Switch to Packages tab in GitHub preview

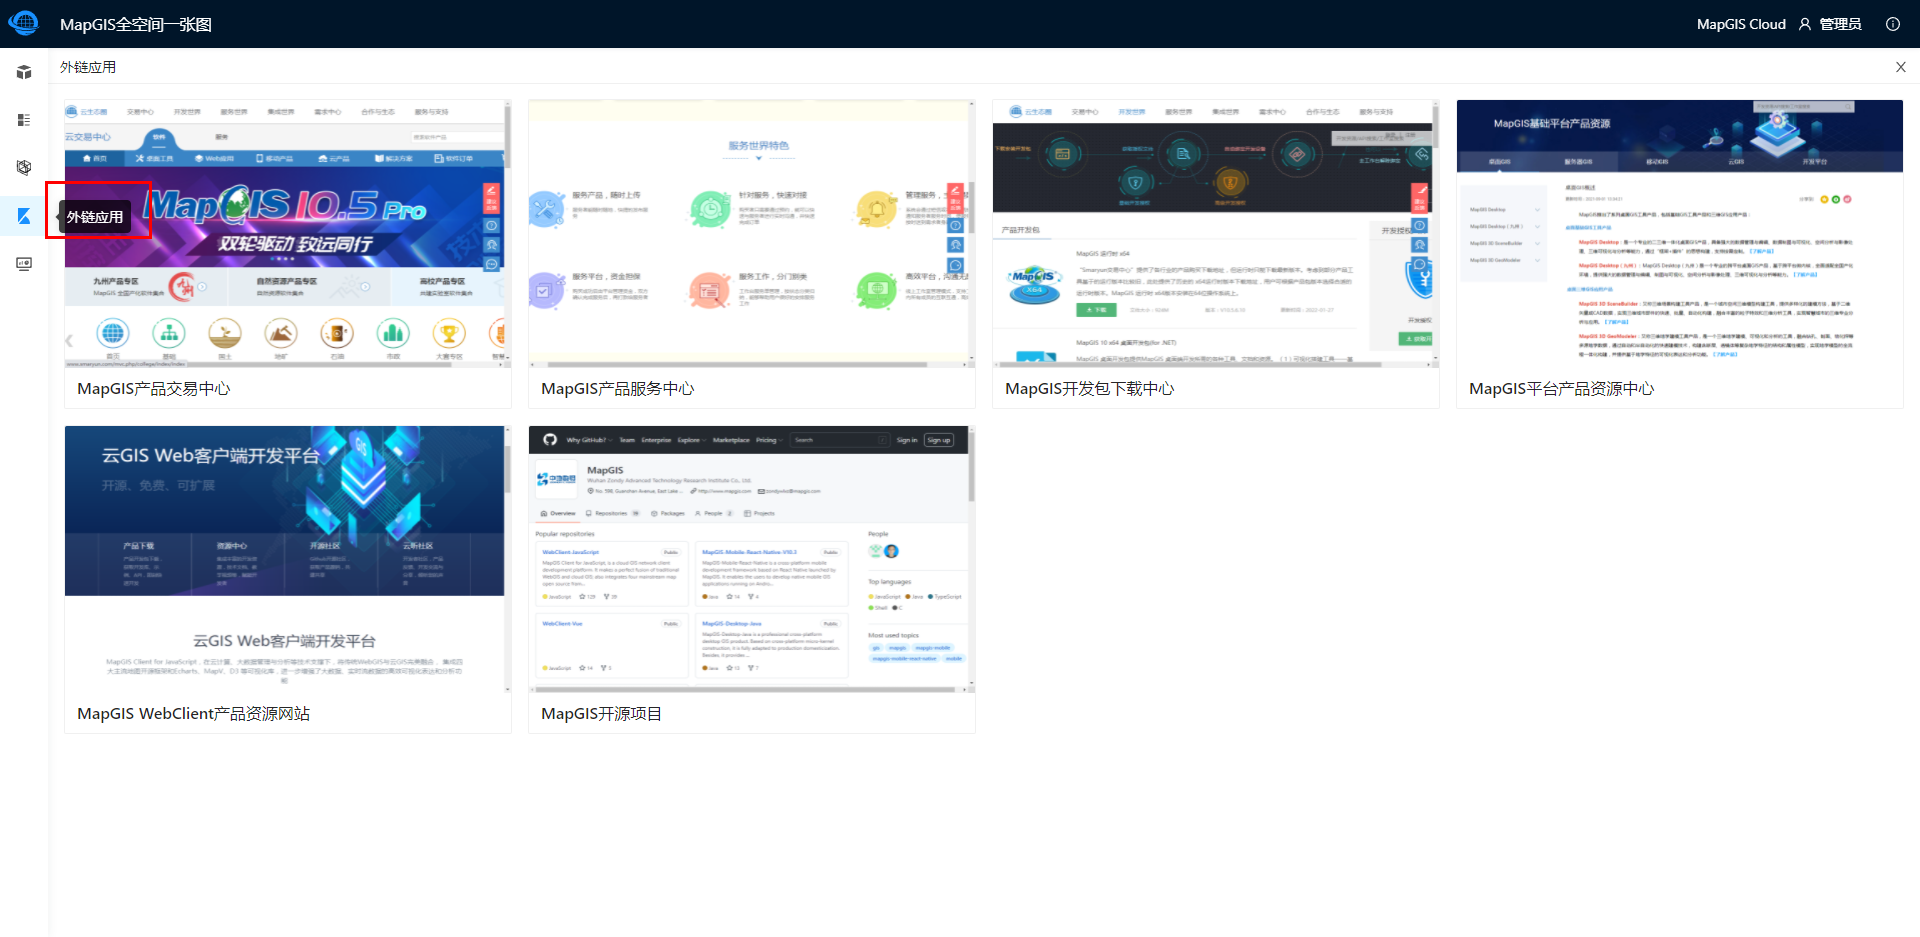point(668,513)
